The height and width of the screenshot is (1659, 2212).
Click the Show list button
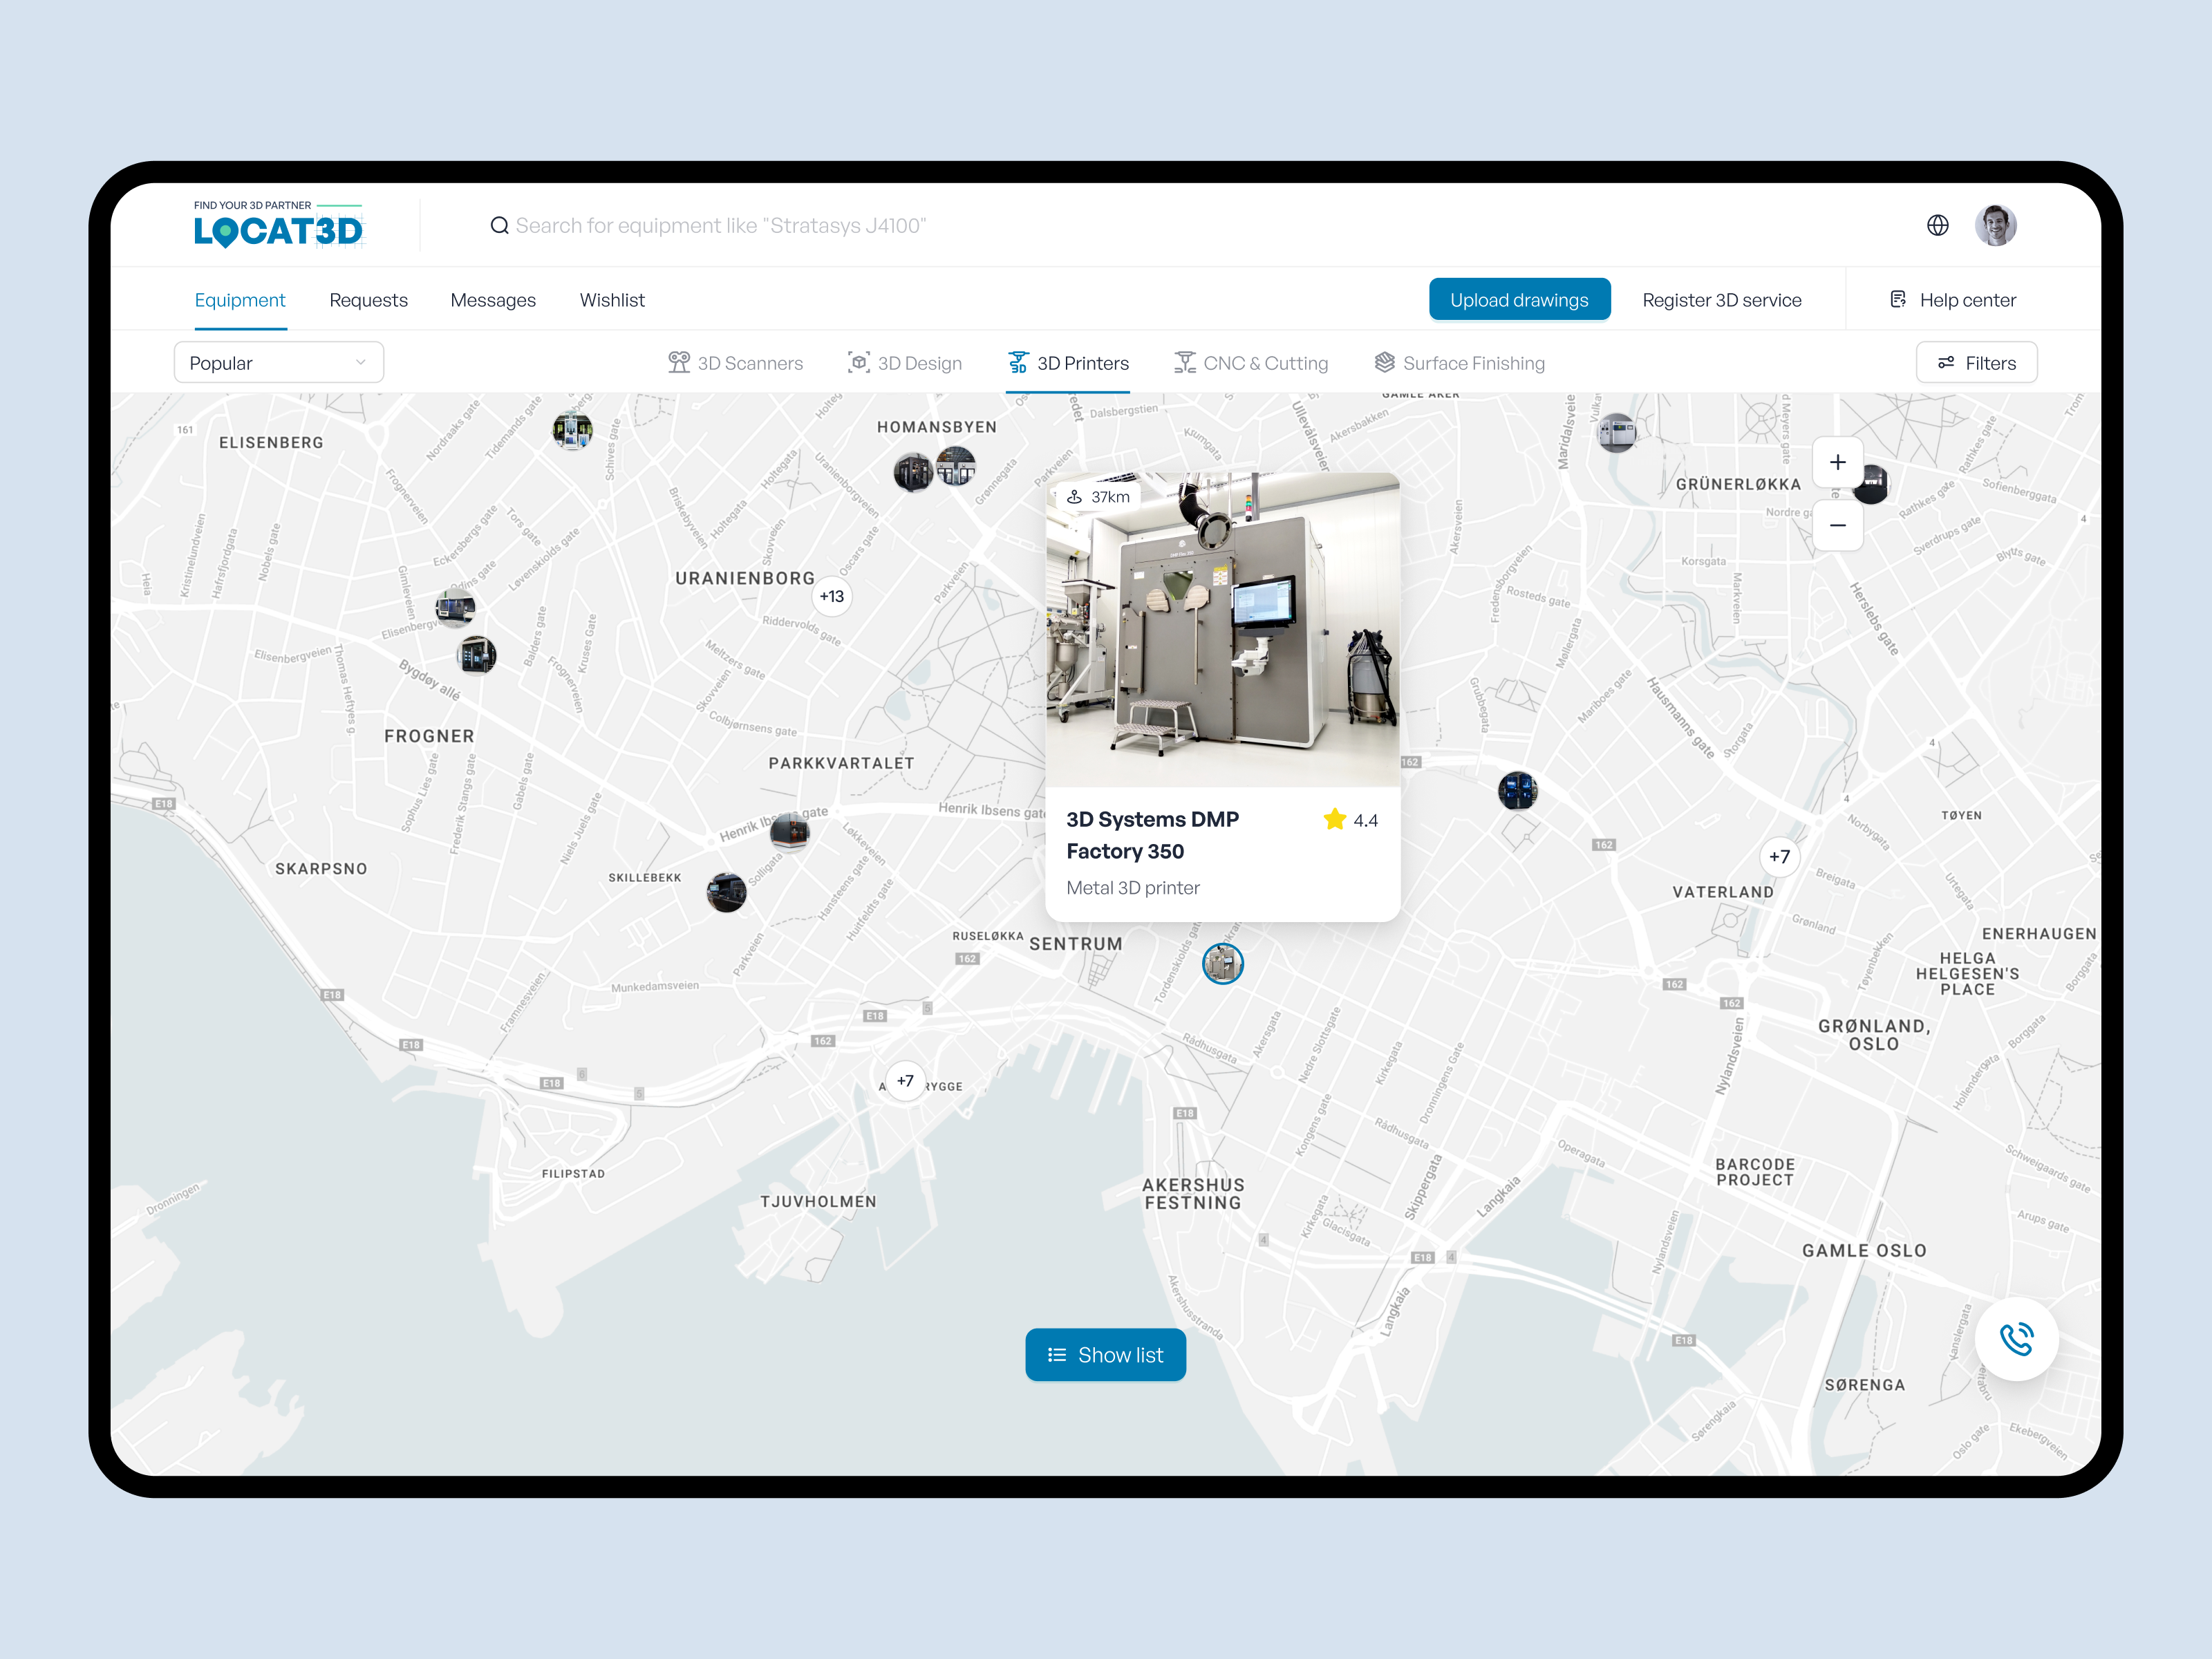click(1105, 1355)
